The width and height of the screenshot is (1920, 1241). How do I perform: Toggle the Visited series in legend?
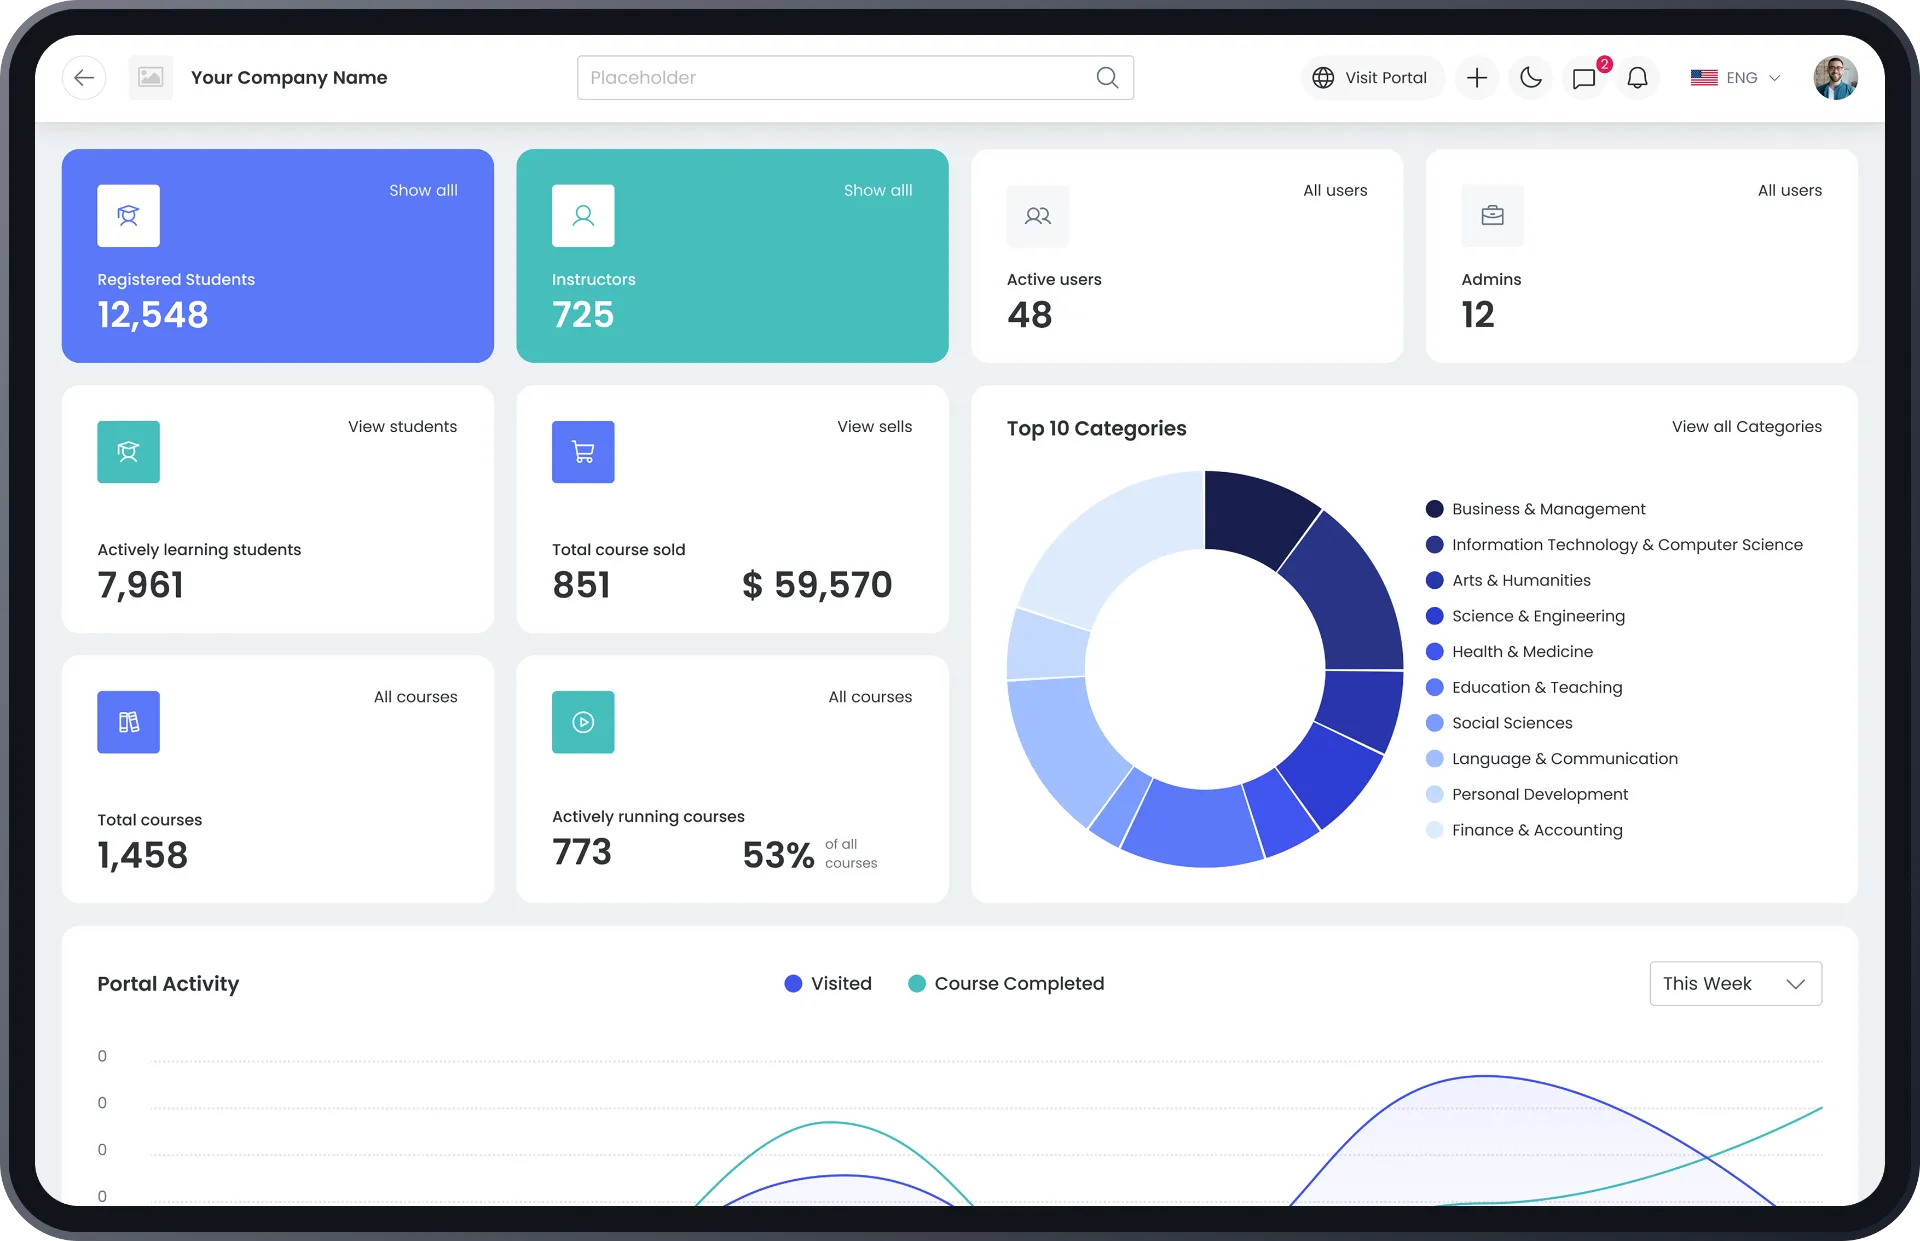(x=829, y=984)
